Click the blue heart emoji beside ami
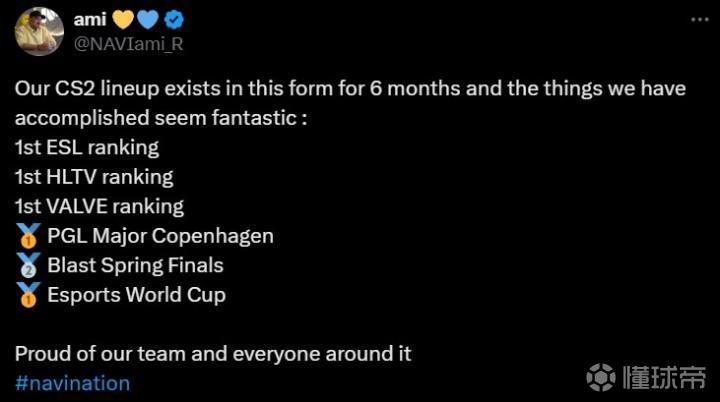 coord(148,20)
